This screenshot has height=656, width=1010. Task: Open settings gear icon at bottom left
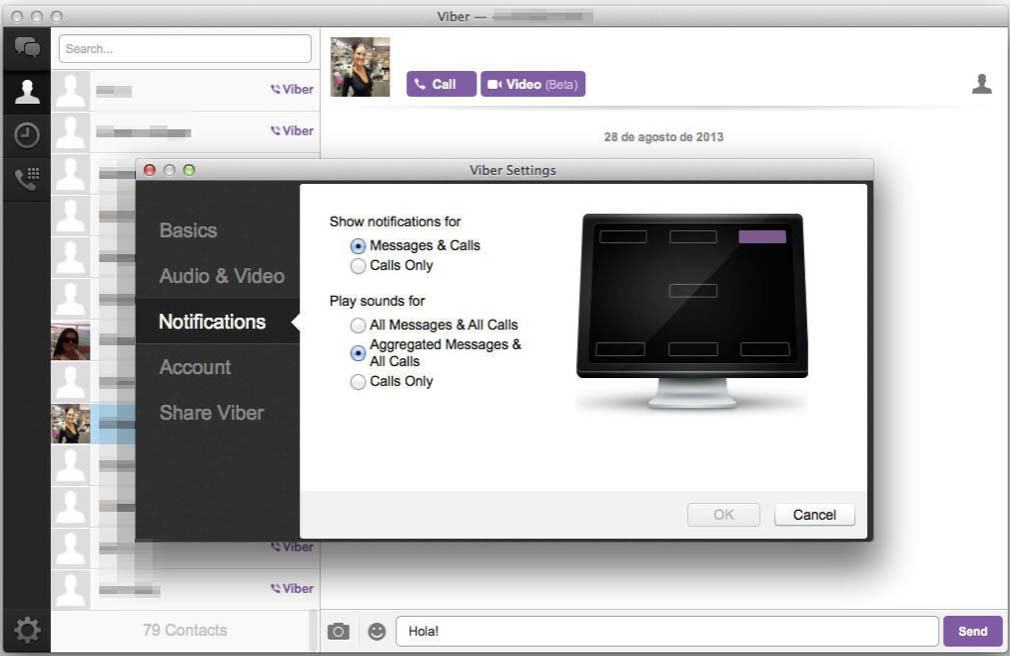(27, 630)
